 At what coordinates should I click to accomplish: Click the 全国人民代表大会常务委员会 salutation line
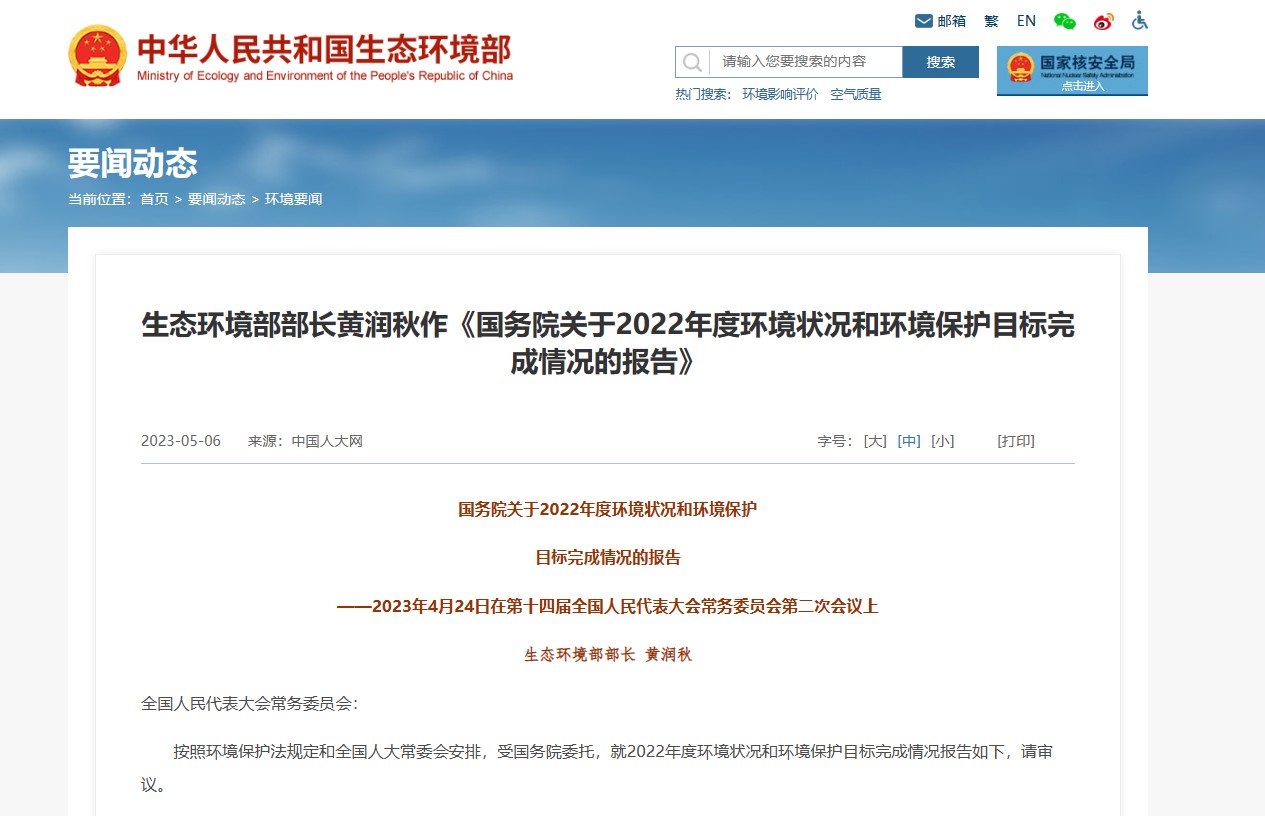coord(249,703)
